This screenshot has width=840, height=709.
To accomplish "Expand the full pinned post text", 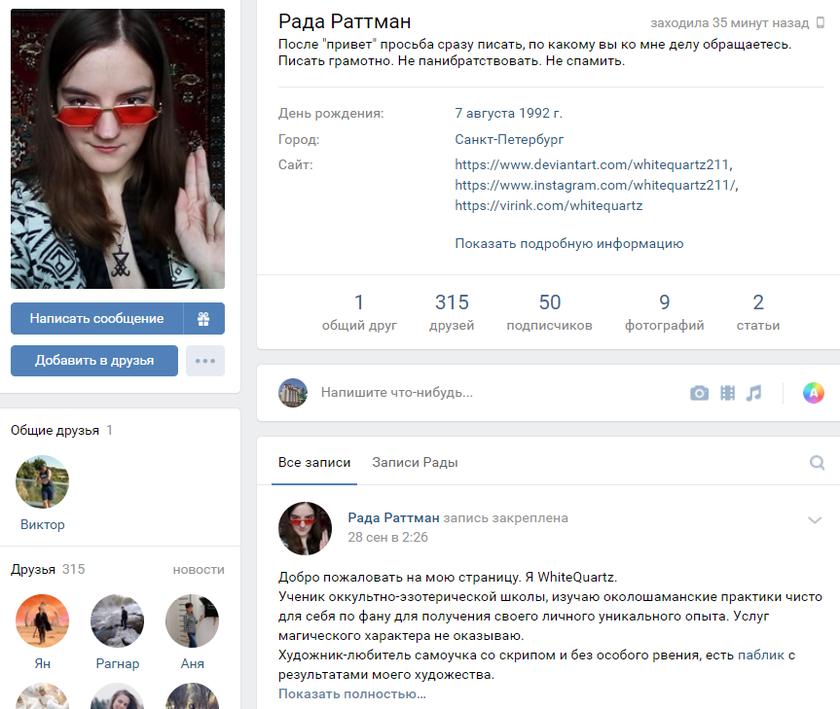I will (352, 694).
